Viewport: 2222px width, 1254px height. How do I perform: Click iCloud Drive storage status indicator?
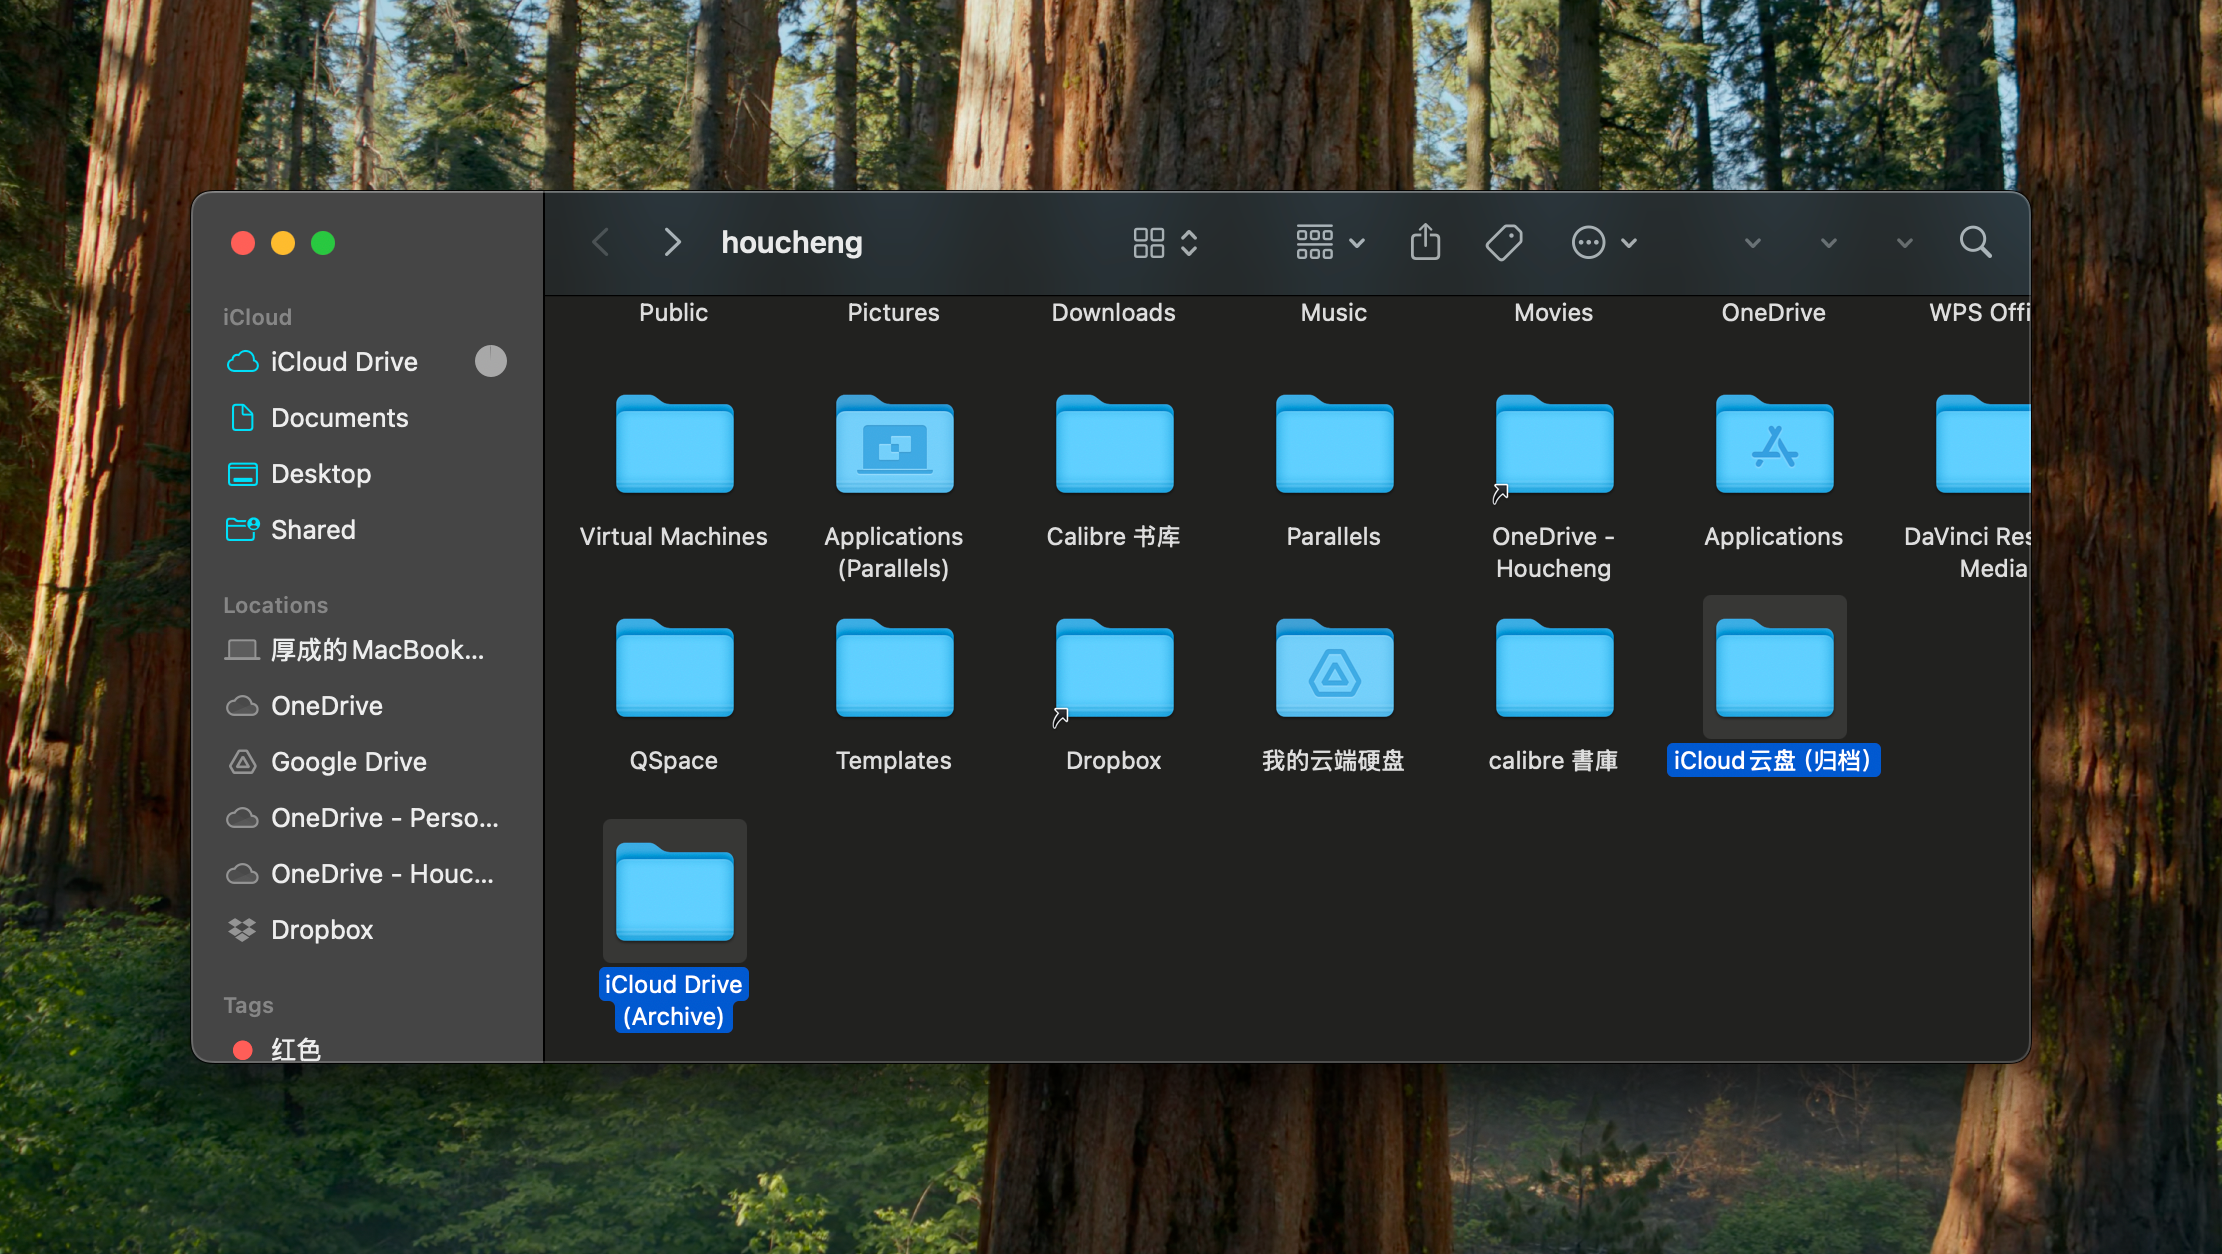pos(490,361)
